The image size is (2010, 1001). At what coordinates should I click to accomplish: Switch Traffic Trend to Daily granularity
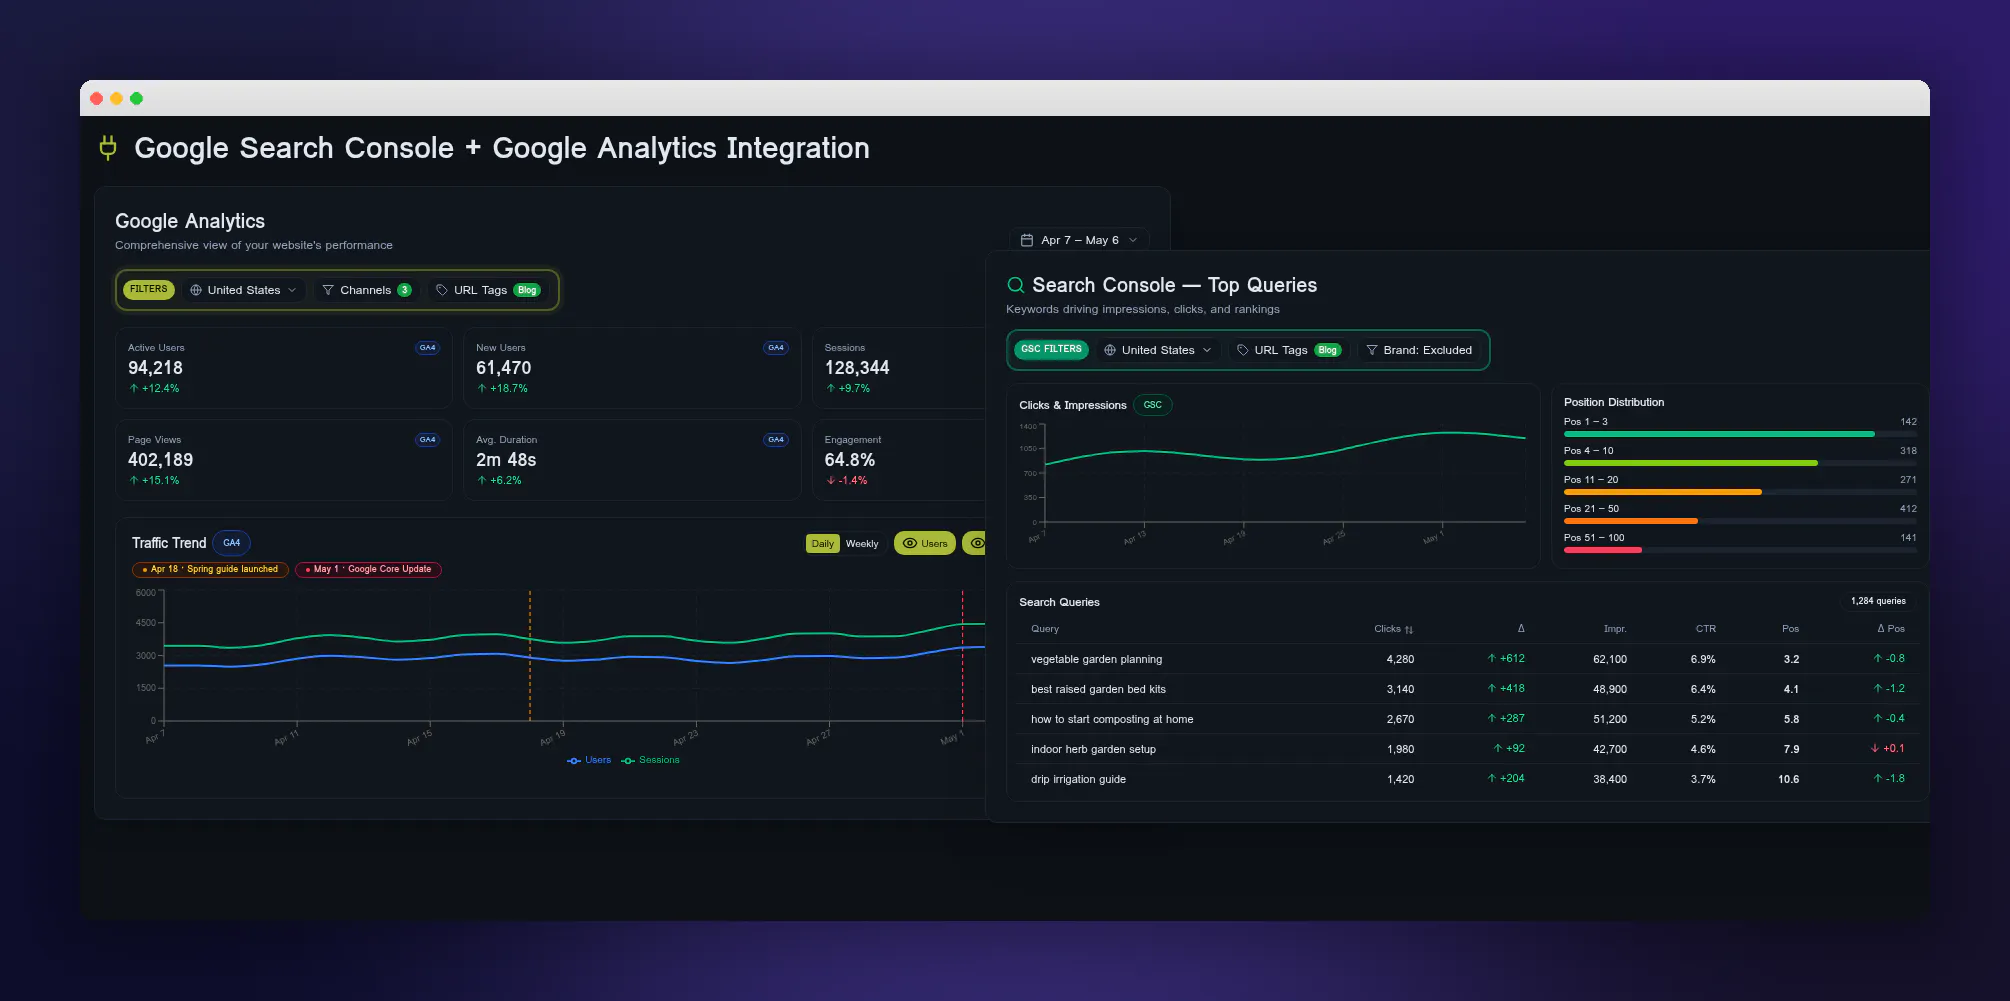point(822,544)
